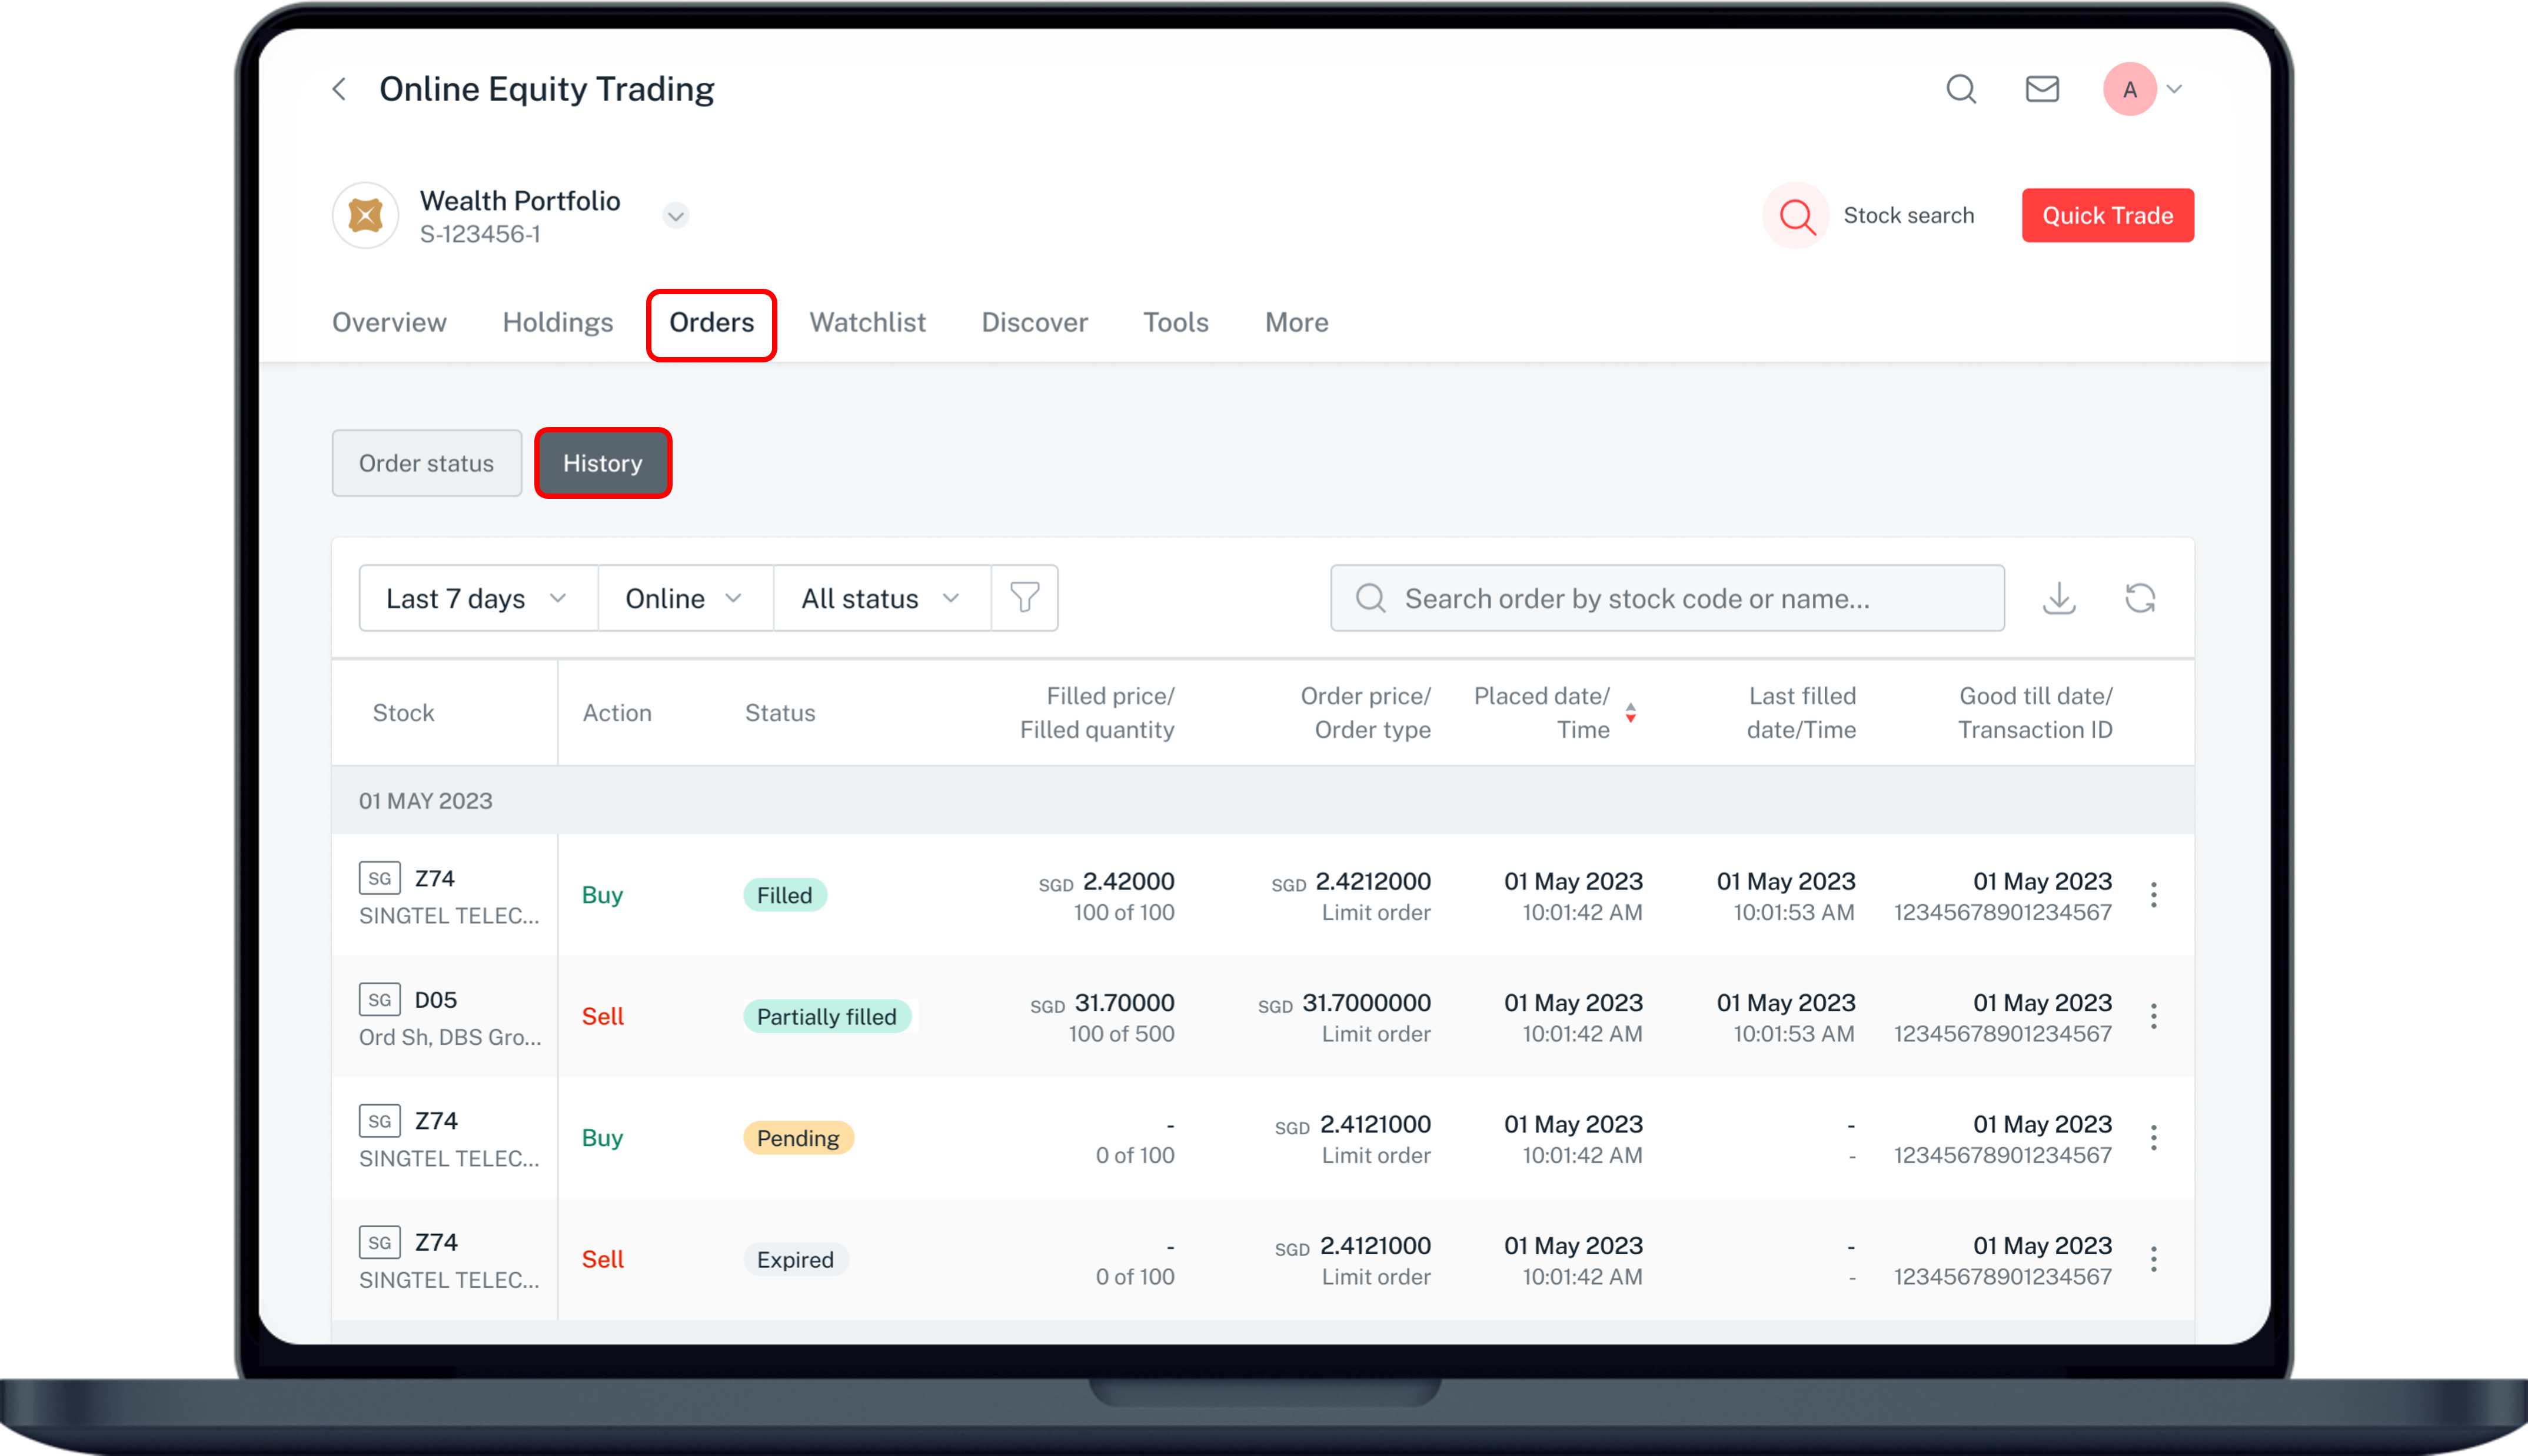The image size is (2528, 1456).
Task: Click the back arrow icon
Action: (340, 89)
